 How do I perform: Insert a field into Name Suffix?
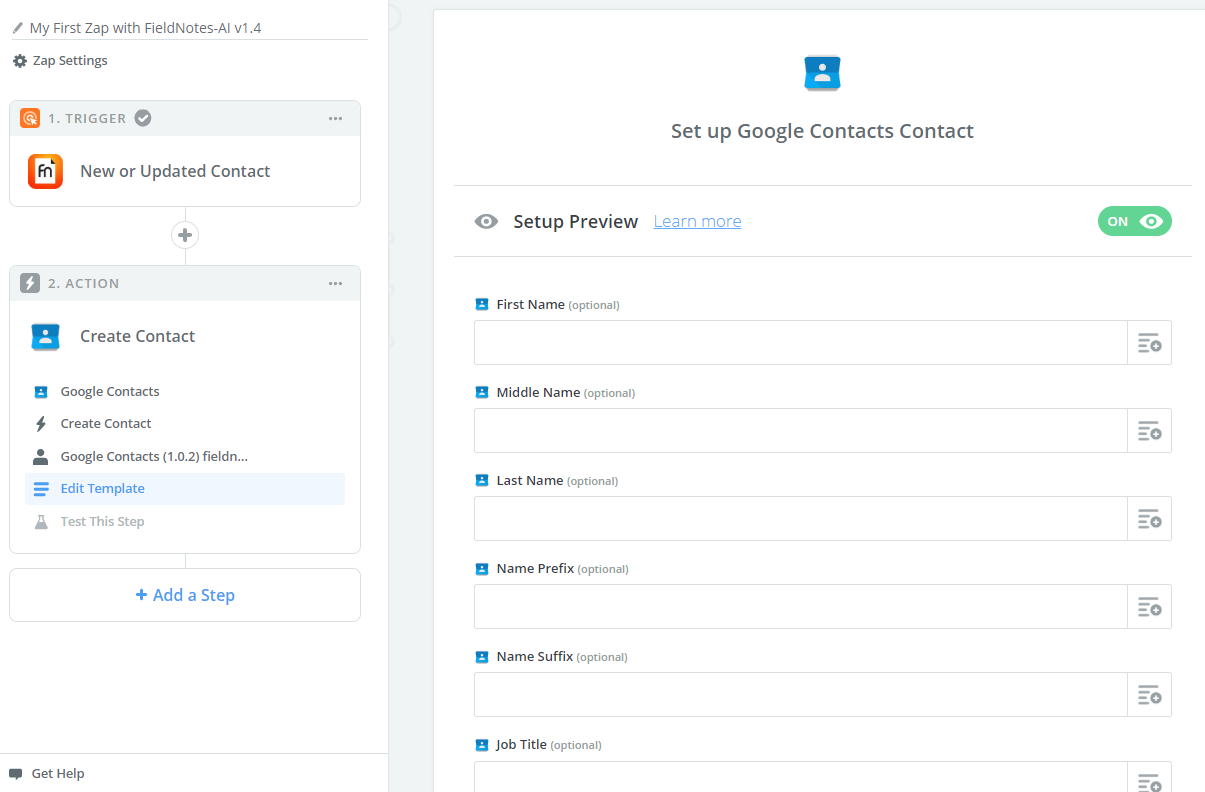1149,695
